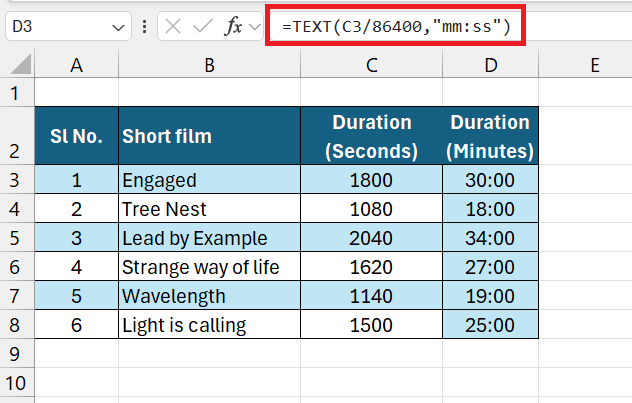Select row 7 header
This screenshot has height=403, width=632.
click(15, 296)
